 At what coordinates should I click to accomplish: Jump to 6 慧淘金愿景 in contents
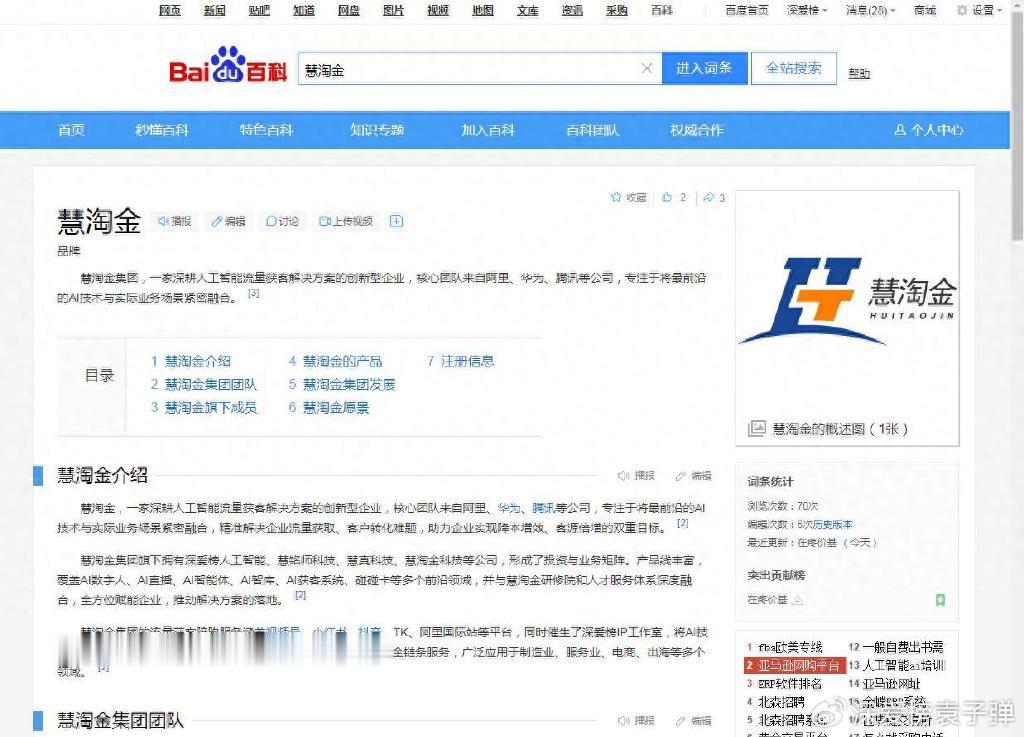[329, 407]
